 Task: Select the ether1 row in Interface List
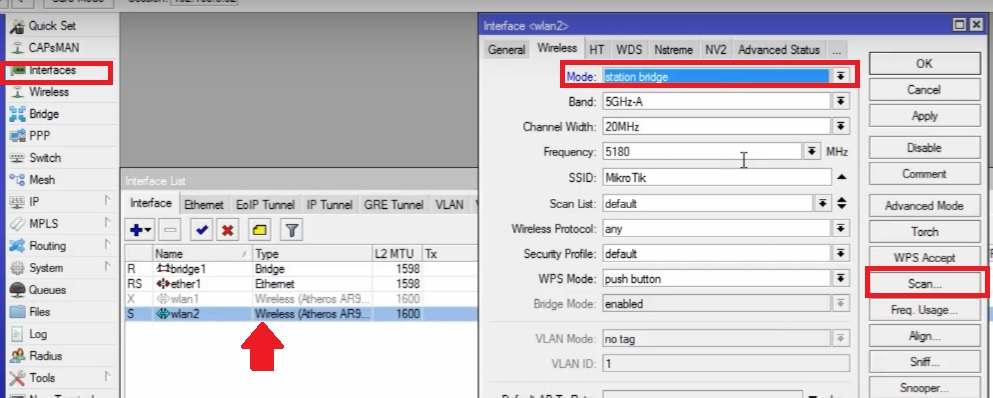[301, 284]
